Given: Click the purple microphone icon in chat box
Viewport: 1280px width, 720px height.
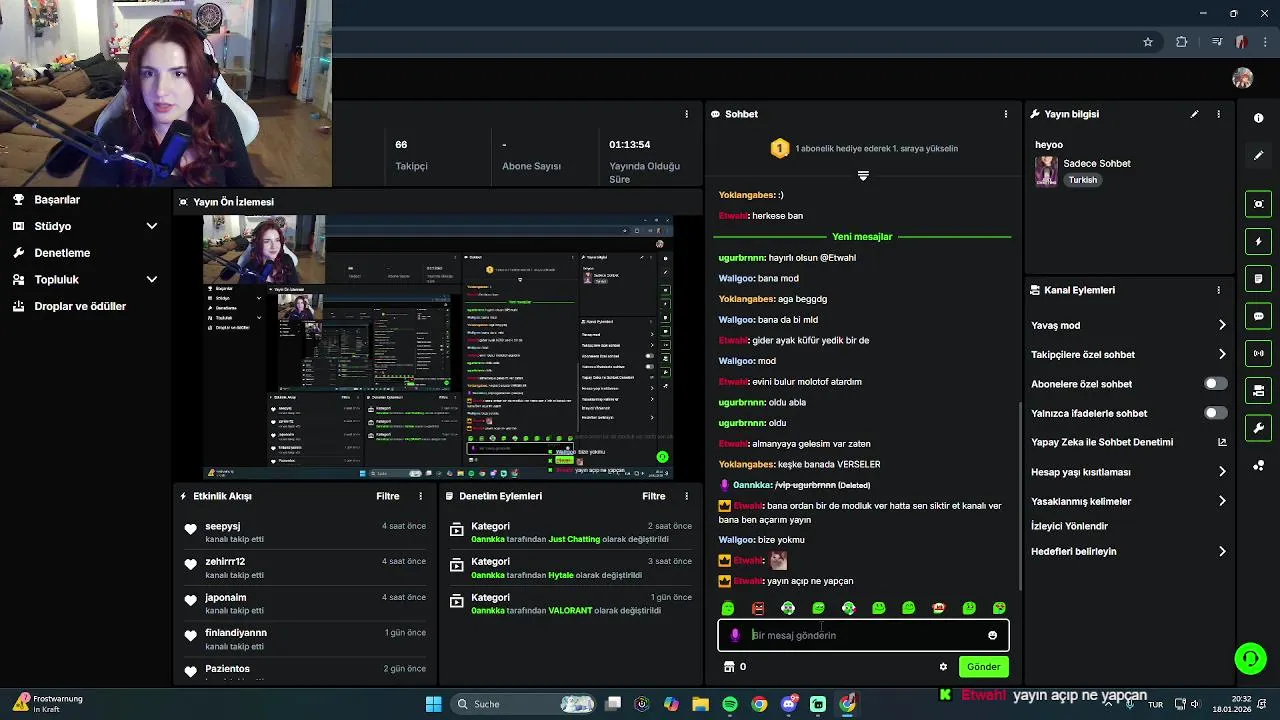Looking at the screenshot, I should point(735,635).
